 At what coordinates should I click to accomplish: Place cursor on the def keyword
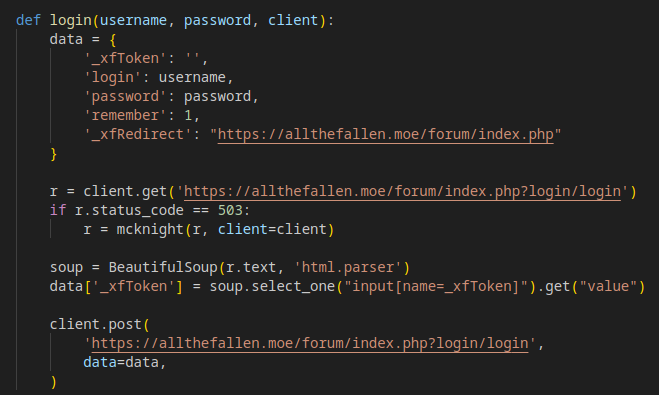pos(28,20)
